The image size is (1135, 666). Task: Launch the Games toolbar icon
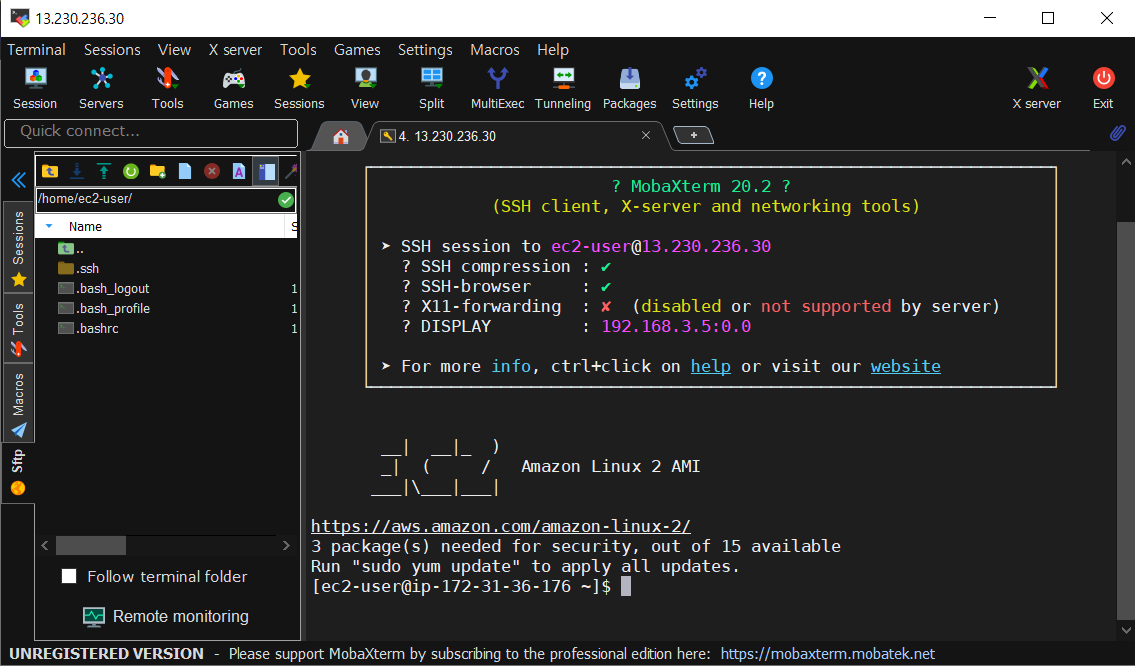(x=233, y=88)
